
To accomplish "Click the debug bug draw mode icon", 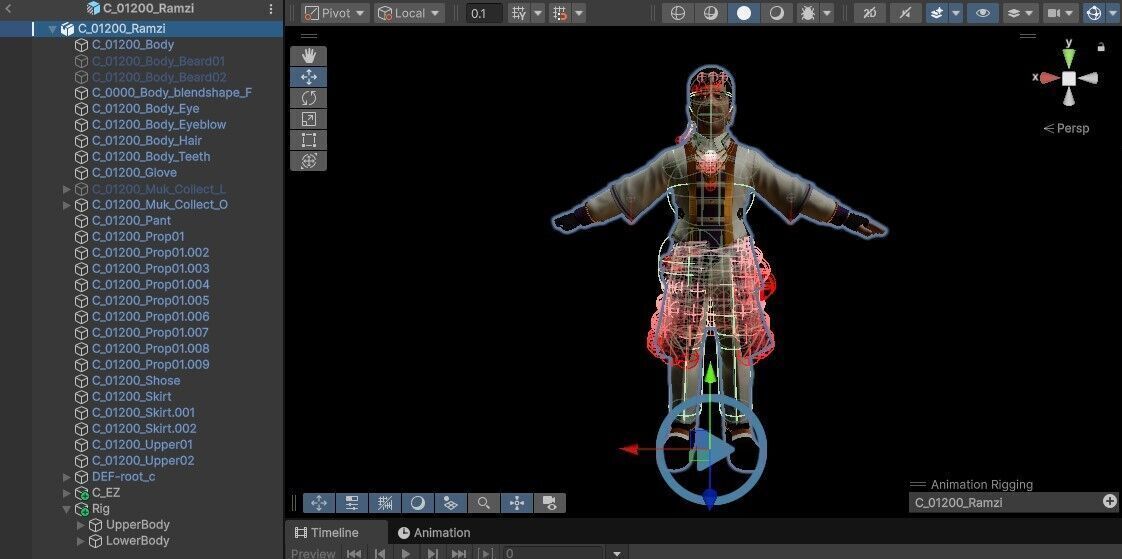I will click(x=808, y=13).
